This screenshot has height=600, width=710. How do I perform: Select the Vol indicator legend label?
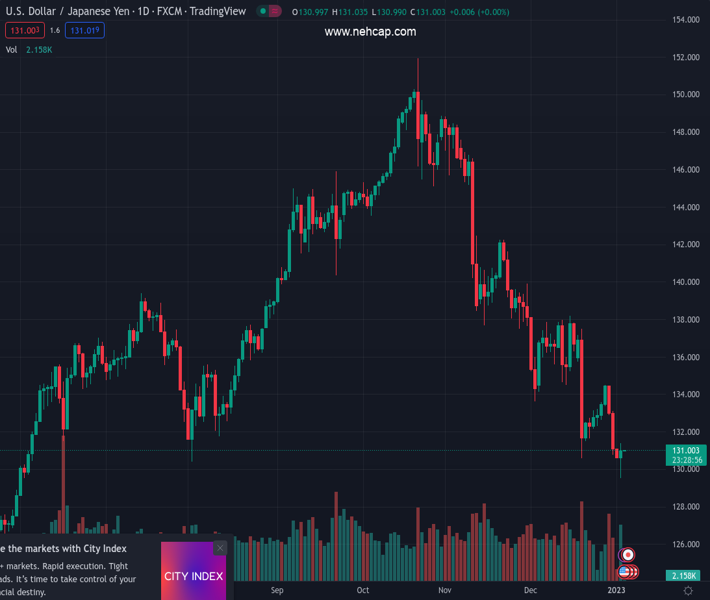pyautogui.click(x=11, y=49)
